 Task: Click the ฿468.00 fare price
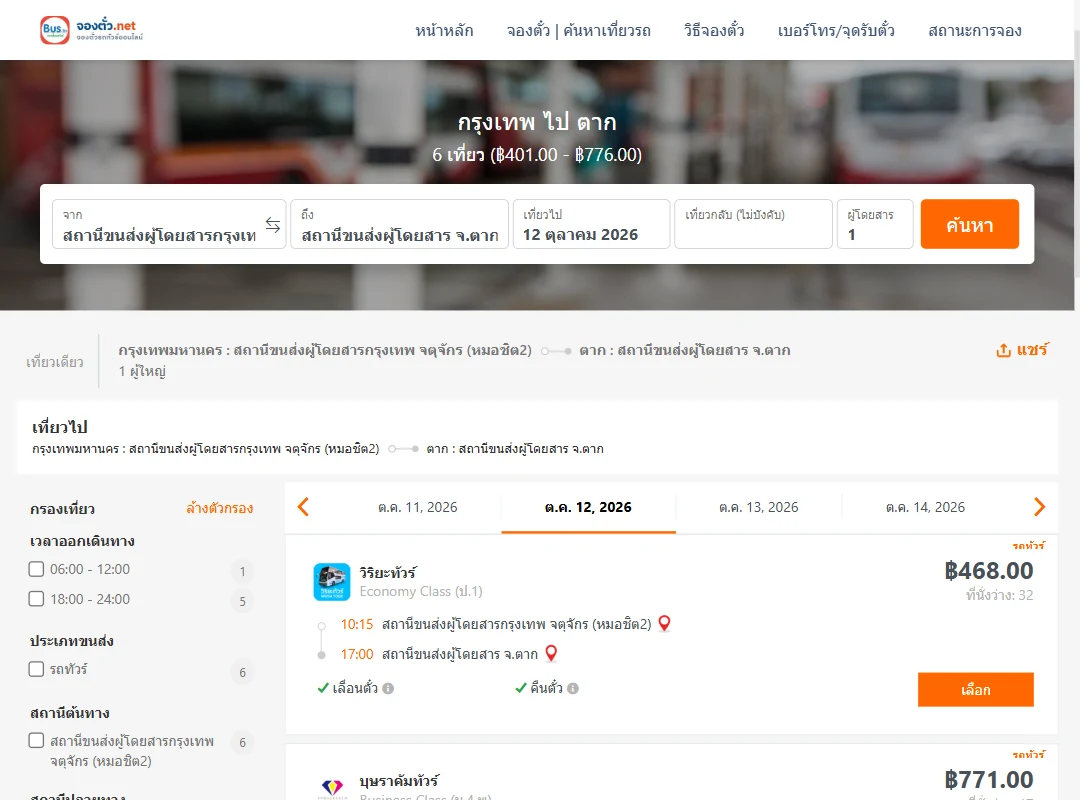coord(989,571)
